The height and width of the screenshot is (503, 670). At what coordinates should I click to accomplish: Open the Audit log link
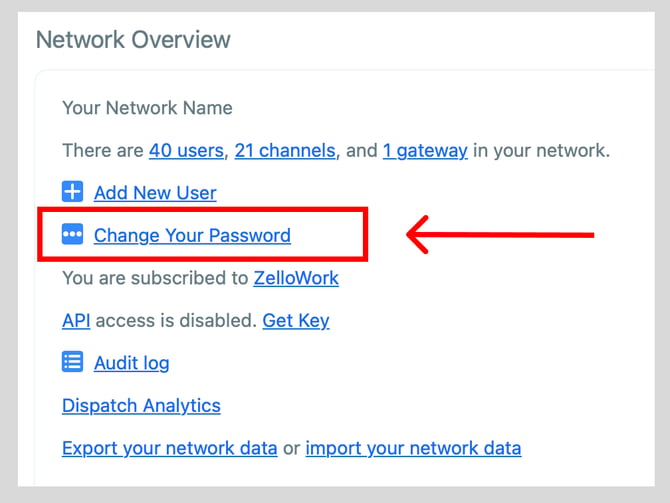(x=132, y=363)
